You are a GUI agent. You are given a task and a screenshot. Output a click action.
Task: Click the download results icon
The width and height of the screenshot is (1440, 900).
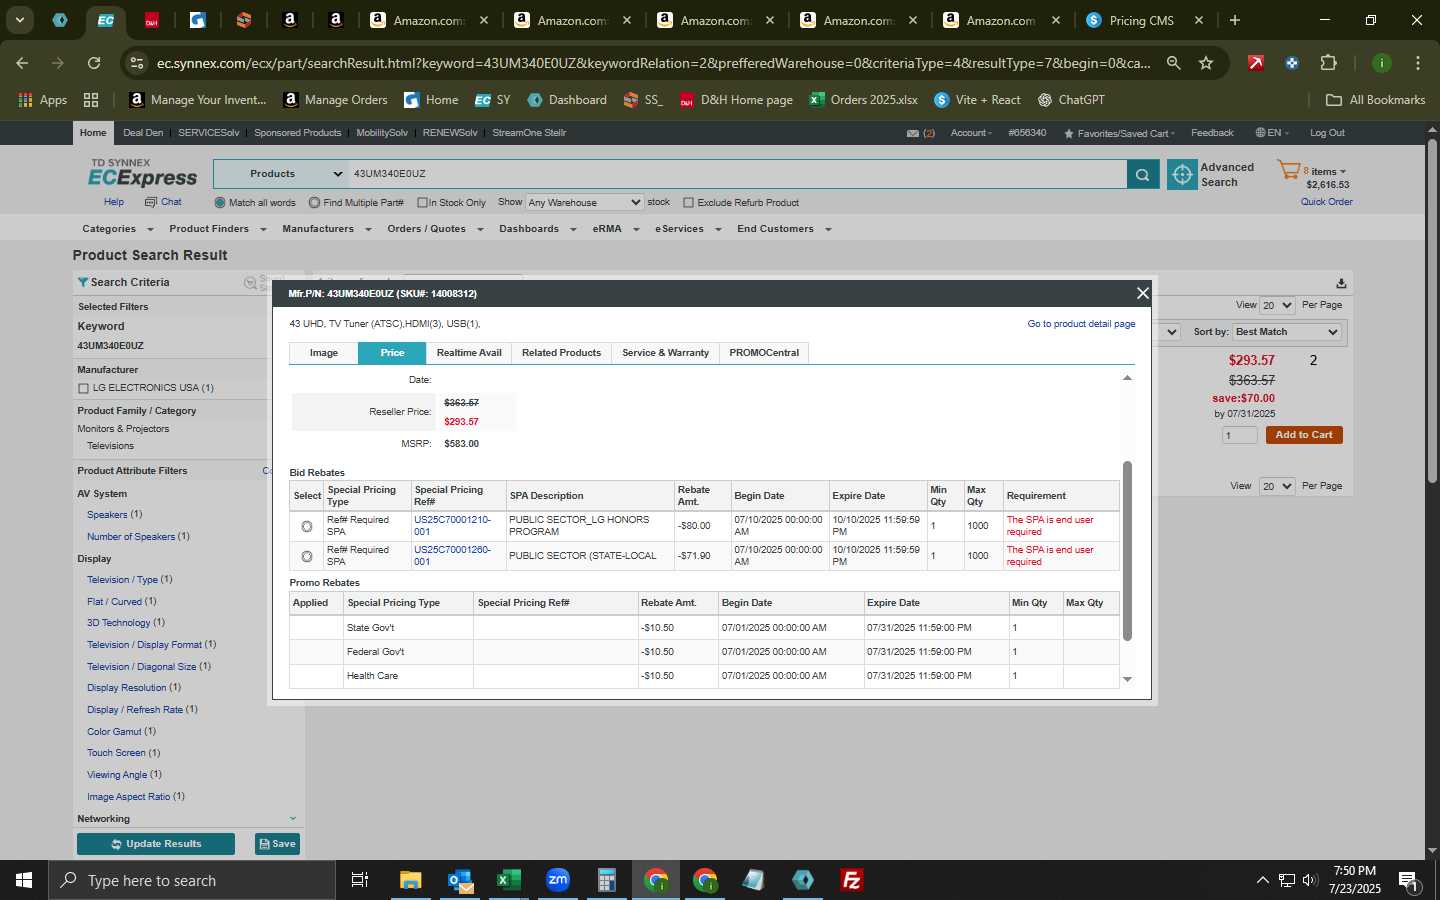pos(1341,283)
